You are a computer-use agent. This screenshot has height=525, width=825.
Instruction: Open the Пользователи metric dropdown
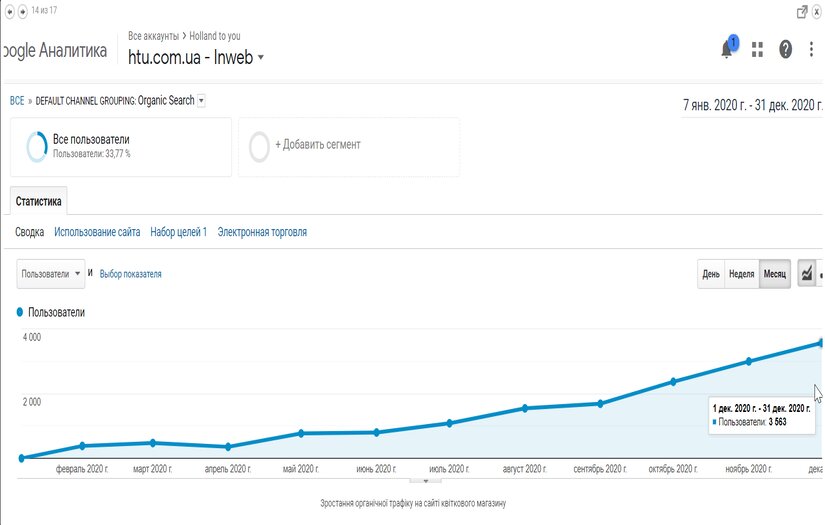51,273
